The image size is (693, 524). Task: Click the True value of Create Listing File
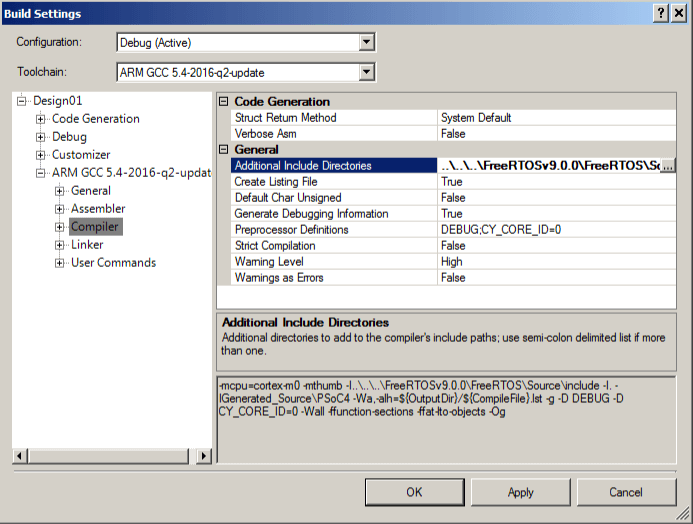pos(556,182)
